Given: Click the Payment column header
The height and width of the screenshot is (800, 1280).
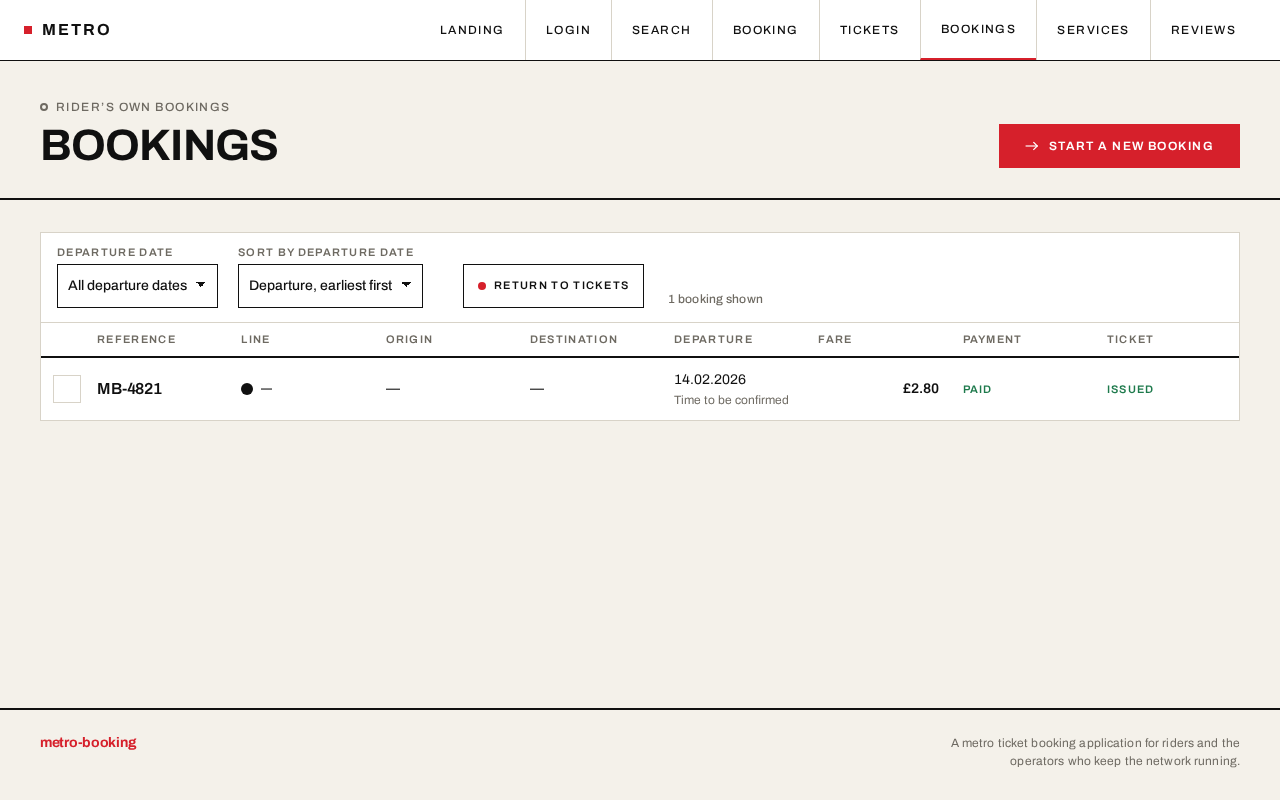Looking at the screenshot, I should point(992,340).
